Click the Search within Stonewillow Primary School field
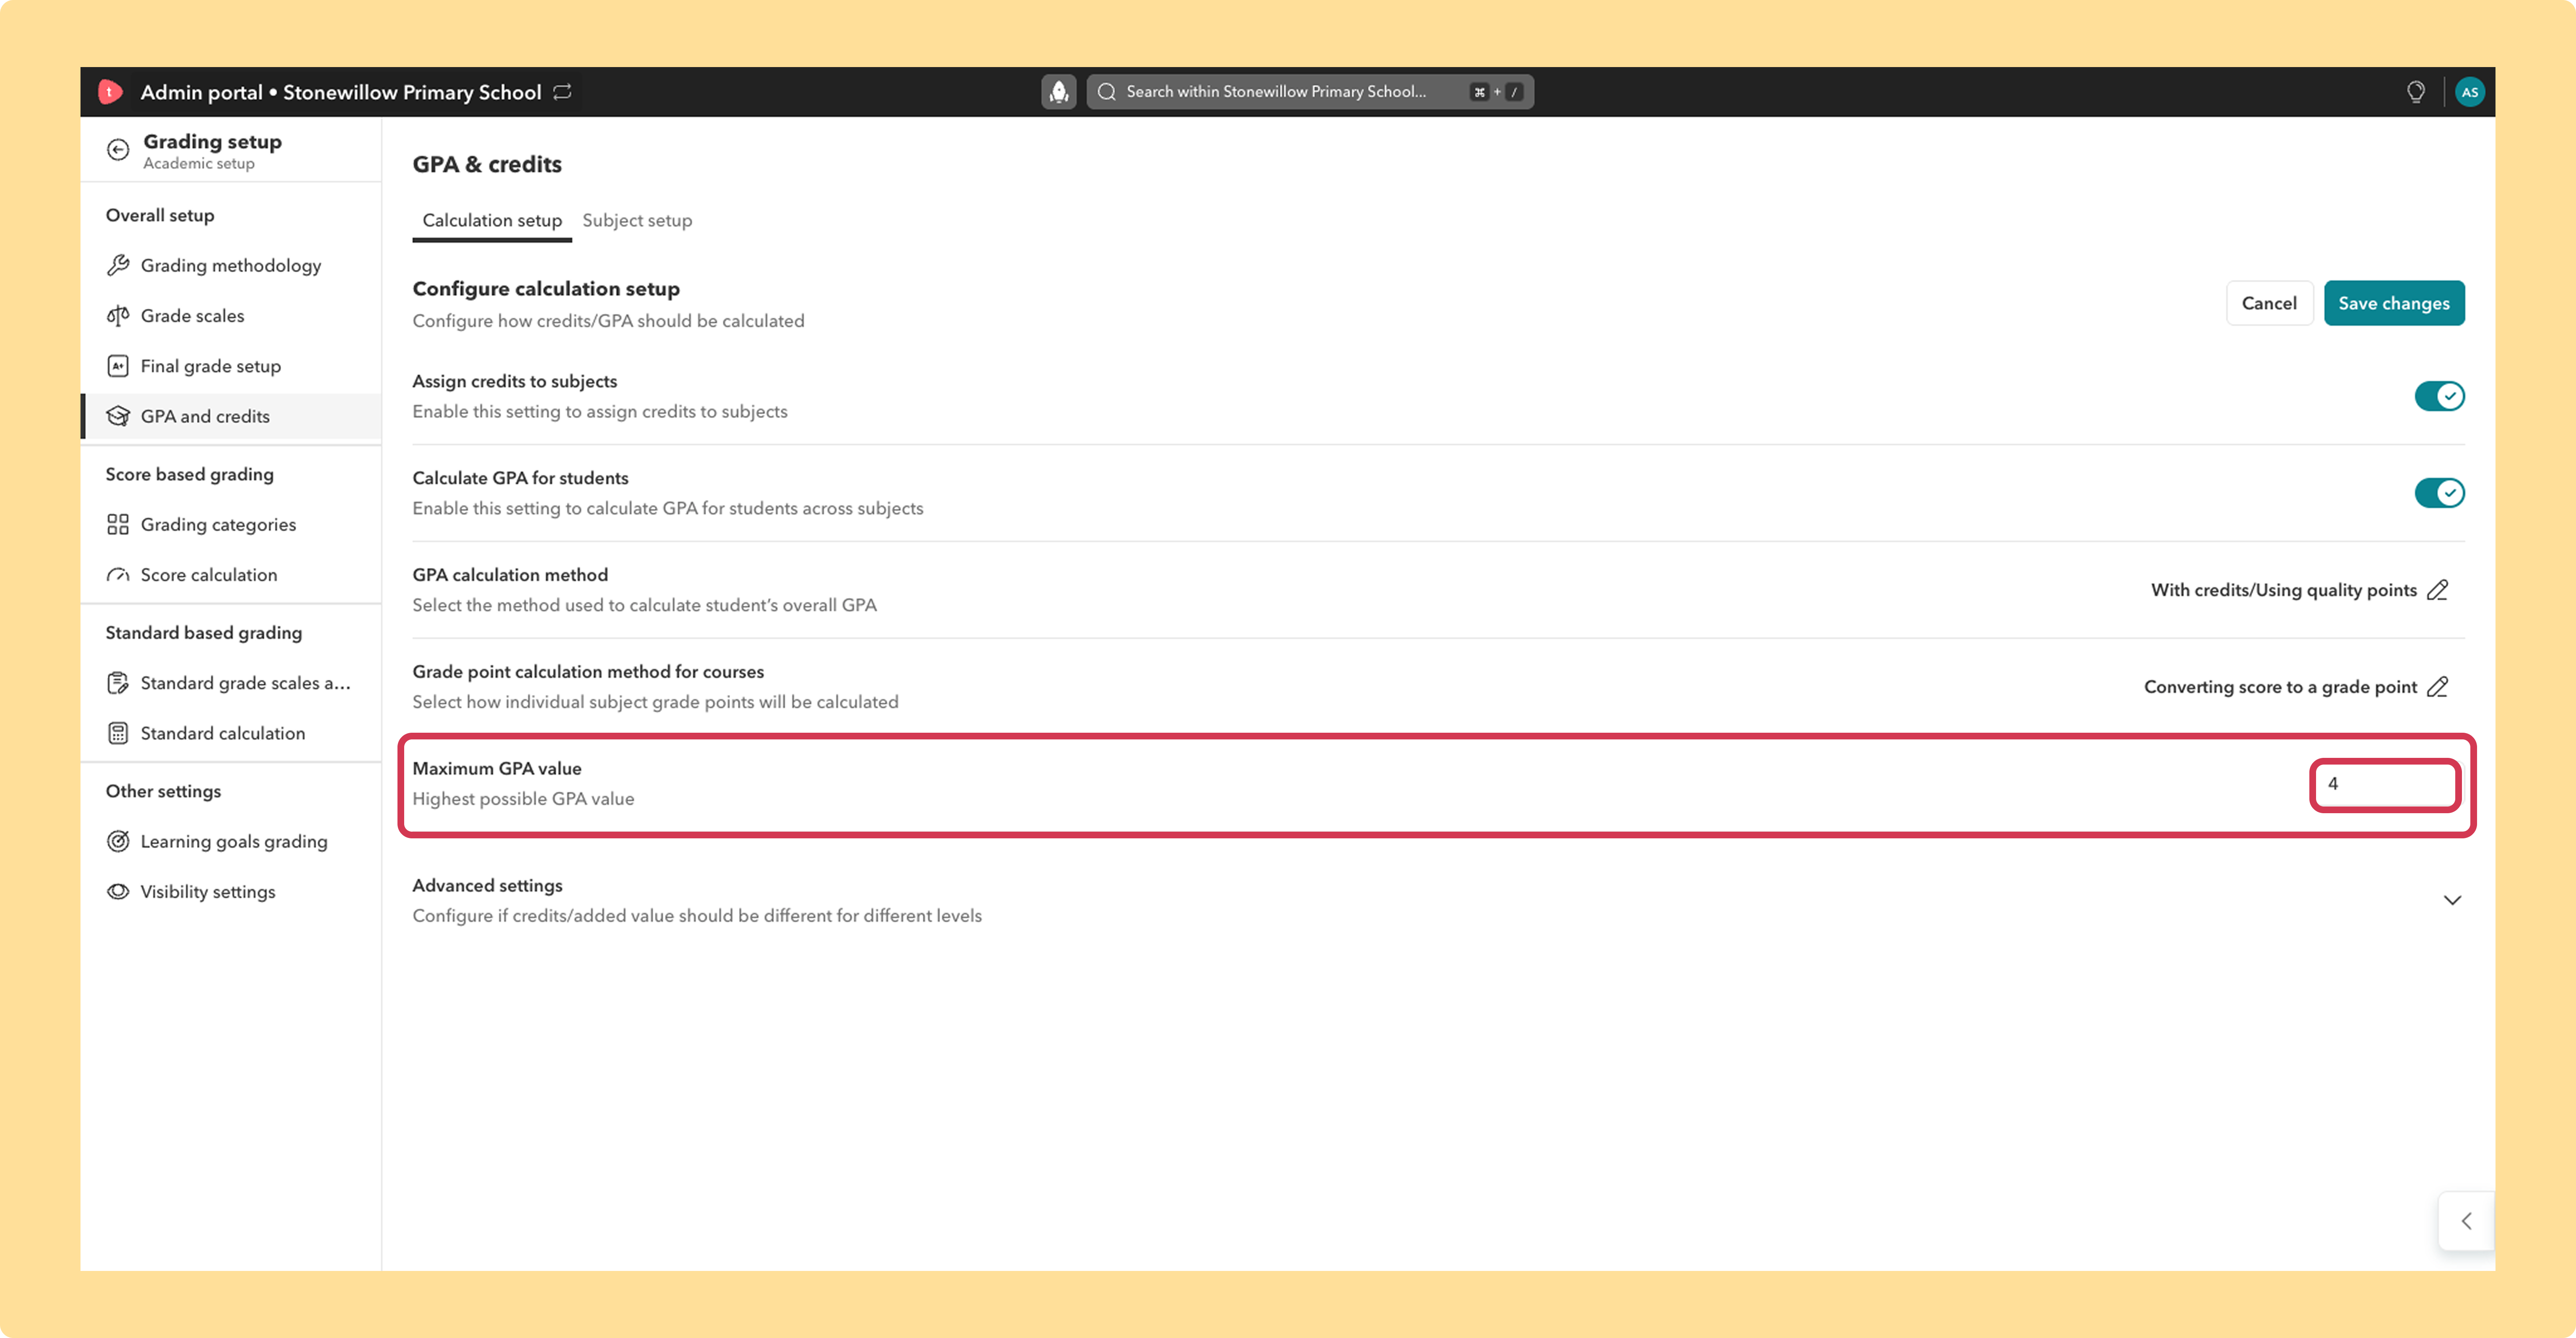This screenshot has width=2576, height=1338. click(x=1310, y=92)
